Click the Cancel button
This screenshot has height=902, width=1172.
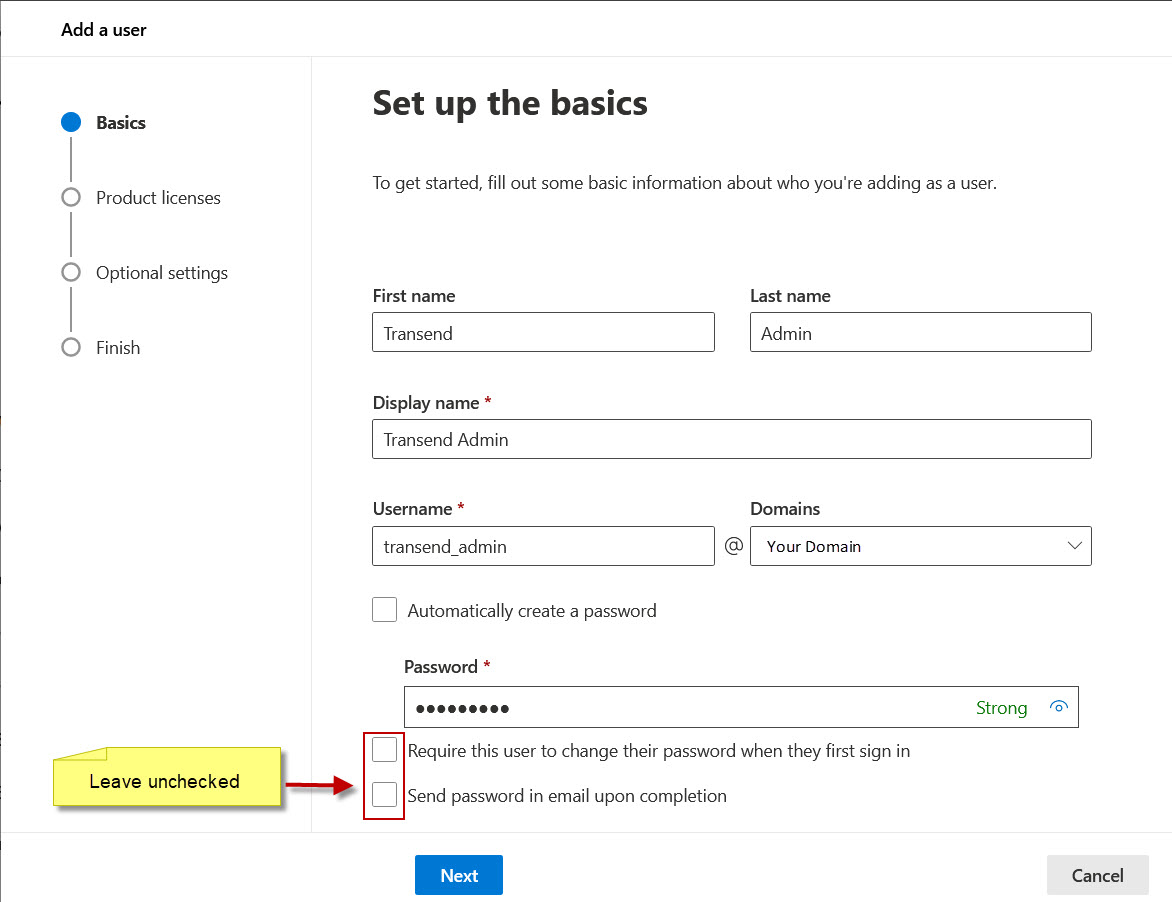(x=1097, y=875)
